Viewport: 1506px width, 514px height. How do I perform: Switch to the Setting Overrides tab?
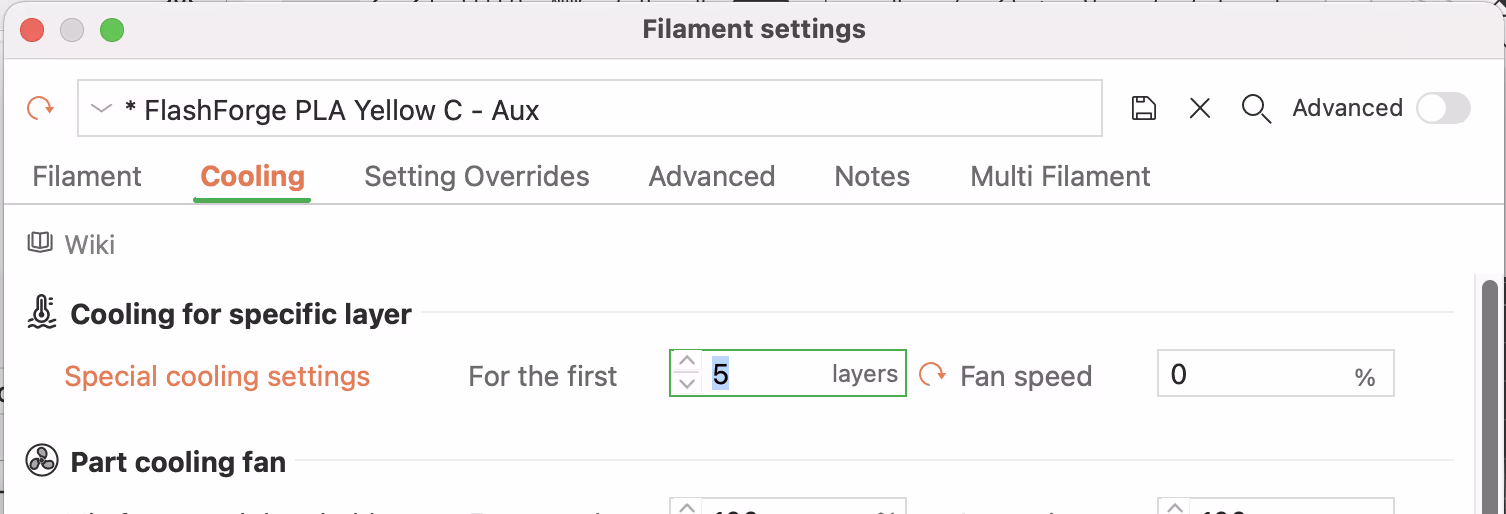[x=477, y=177]
